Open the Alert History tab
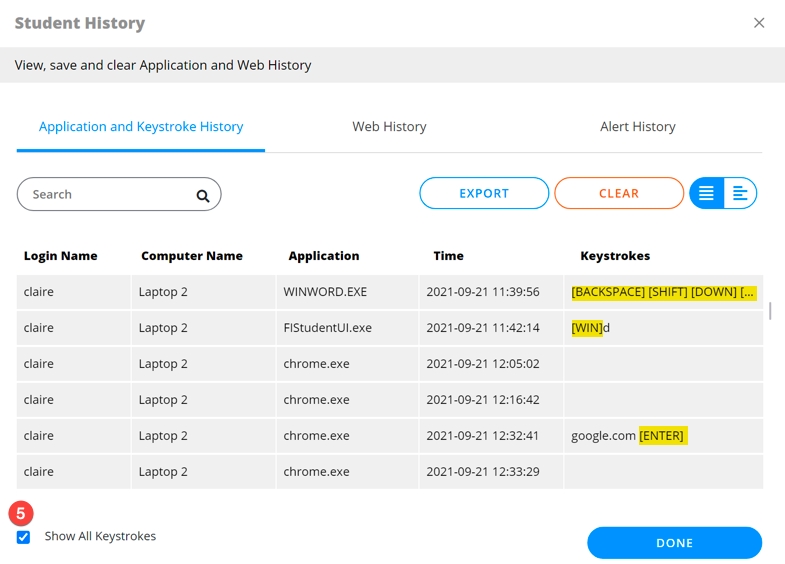Viewport: 785px width, 564px height. 637,127
